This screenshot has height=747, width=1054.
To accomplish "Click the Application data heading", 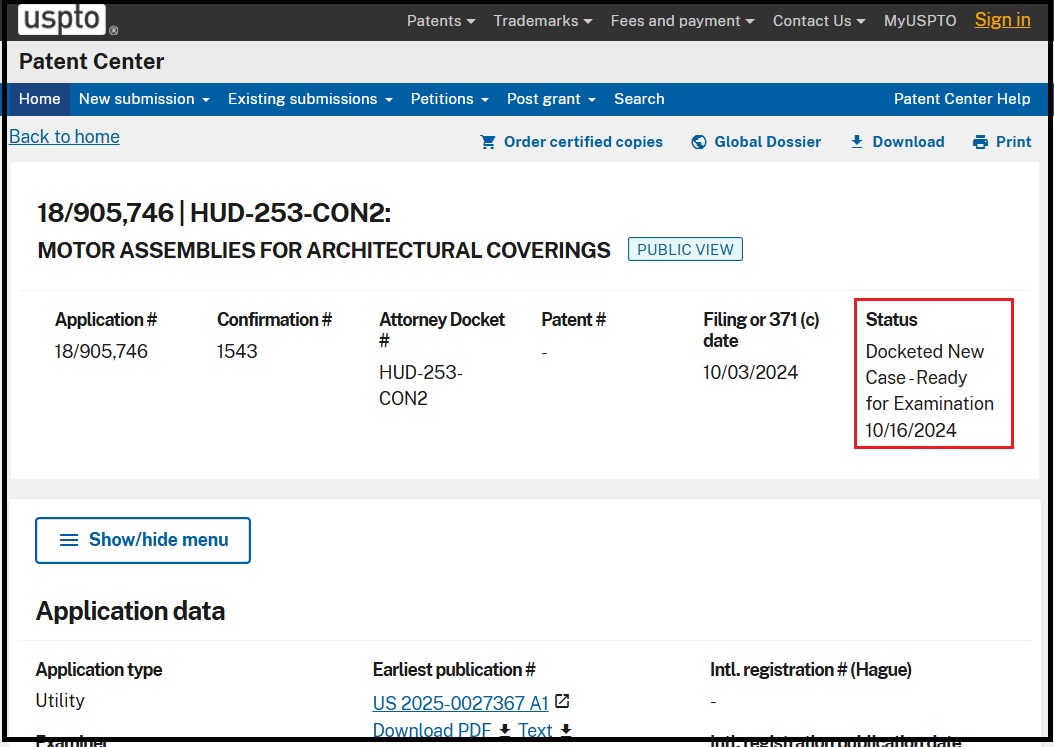I will coord(130,611).
